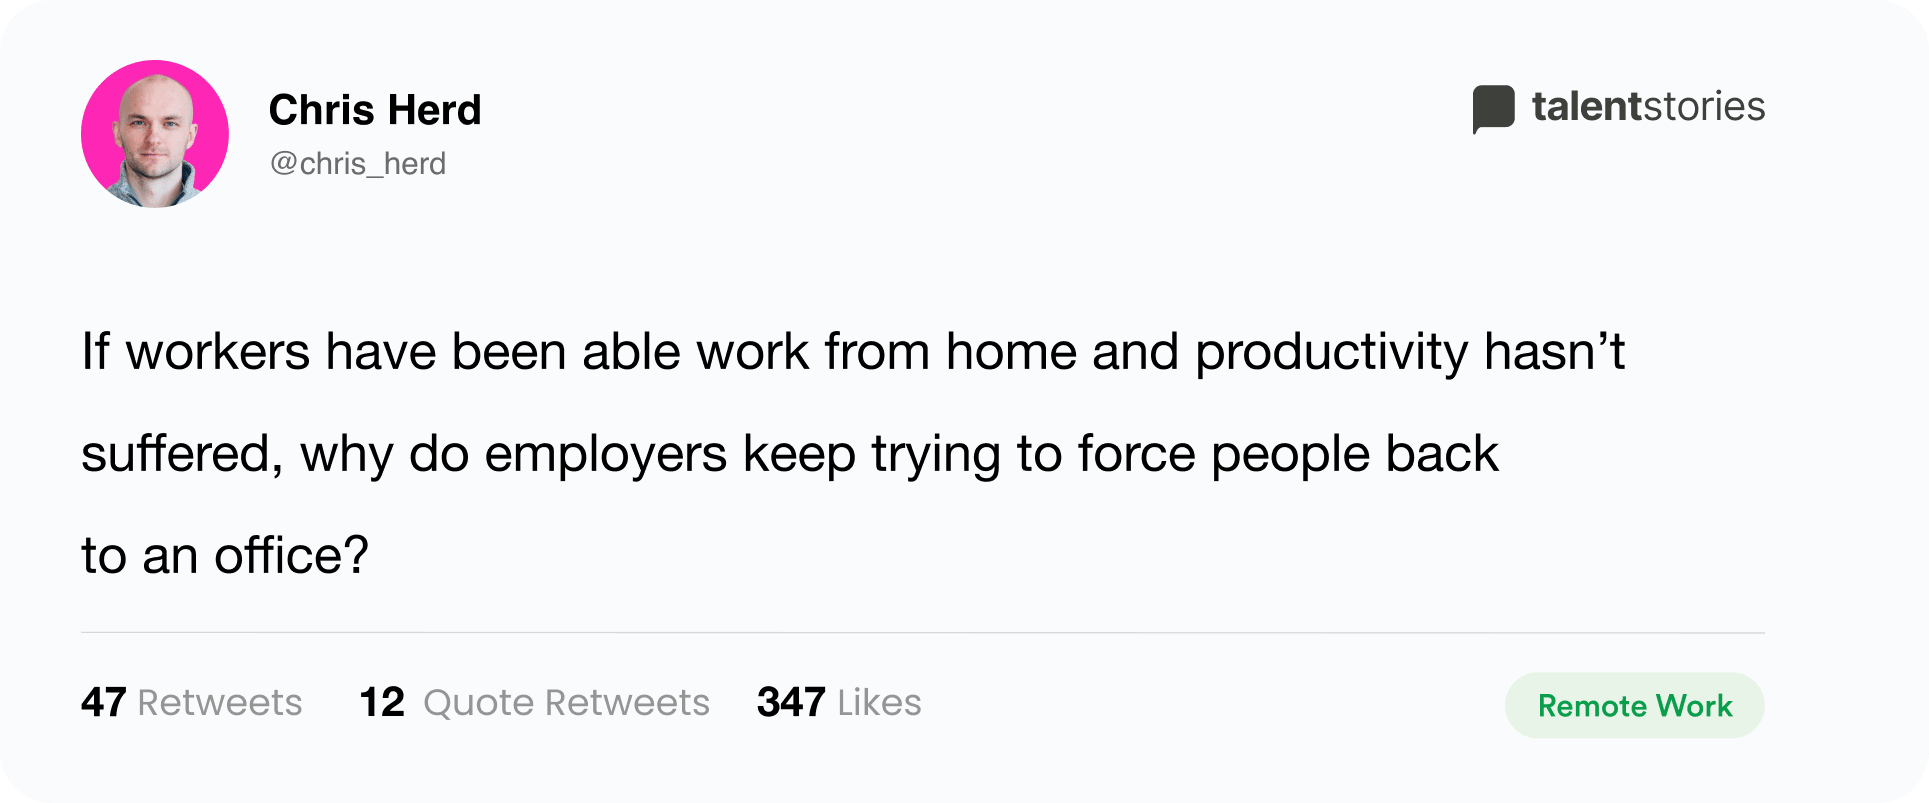The image size is (1929, 803).
Task: Click the divider line above the stats
Action: (x=923, y=632)
